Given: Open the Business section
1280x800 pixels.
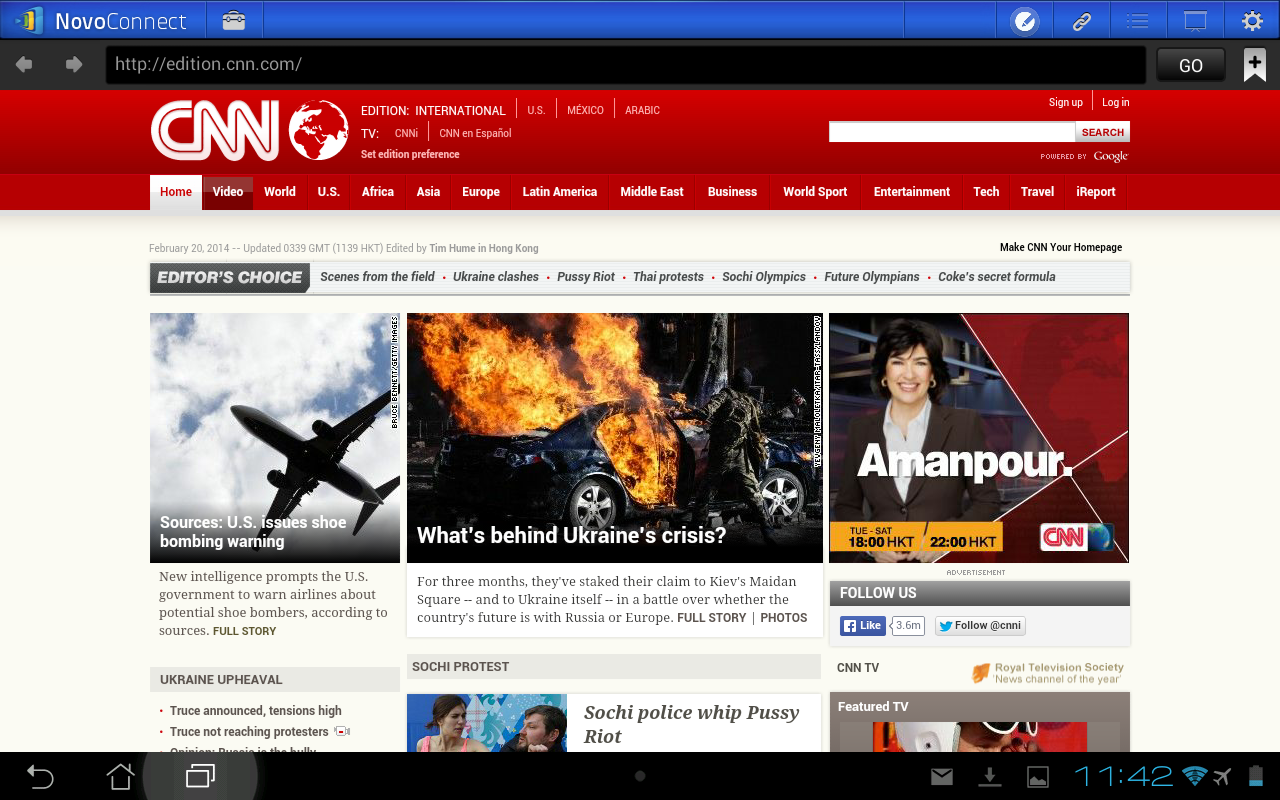Looking at the screenshot, I should (x=732, y=192).
